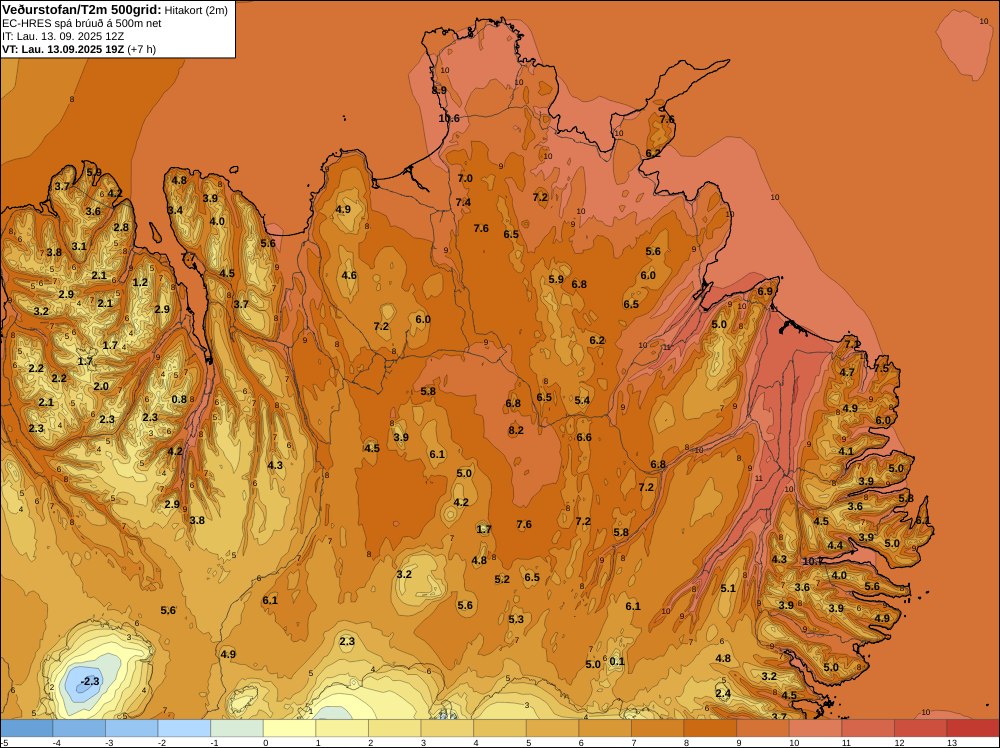Click the legend swatch between -1 and 0
The image size is (1000, 748).
tap(237, 728)
